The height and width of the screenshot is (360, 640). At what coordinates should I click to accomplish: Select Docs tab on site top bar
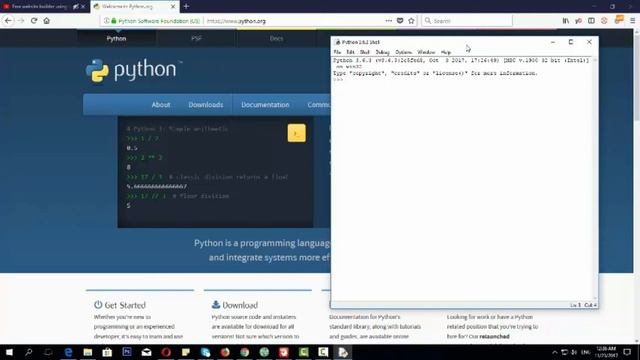(x=276, y=38)
